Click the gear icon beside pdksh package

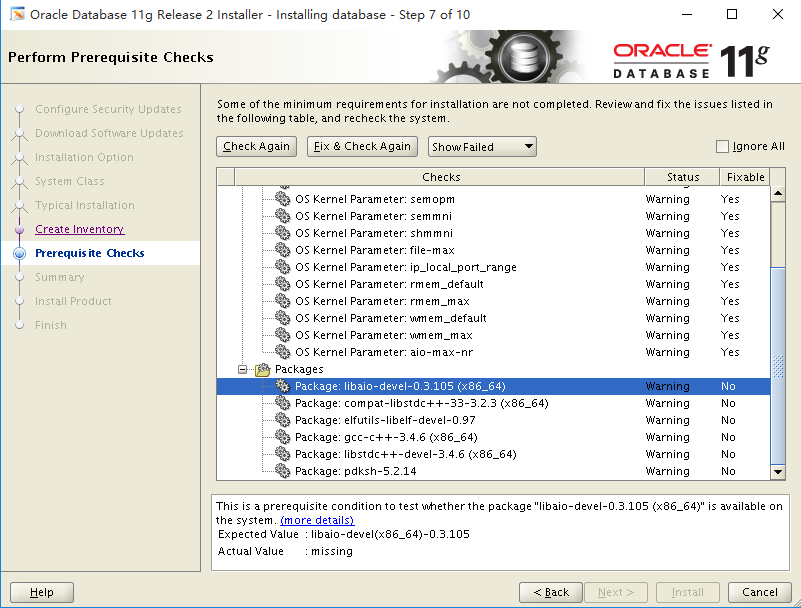click(282, 471)
